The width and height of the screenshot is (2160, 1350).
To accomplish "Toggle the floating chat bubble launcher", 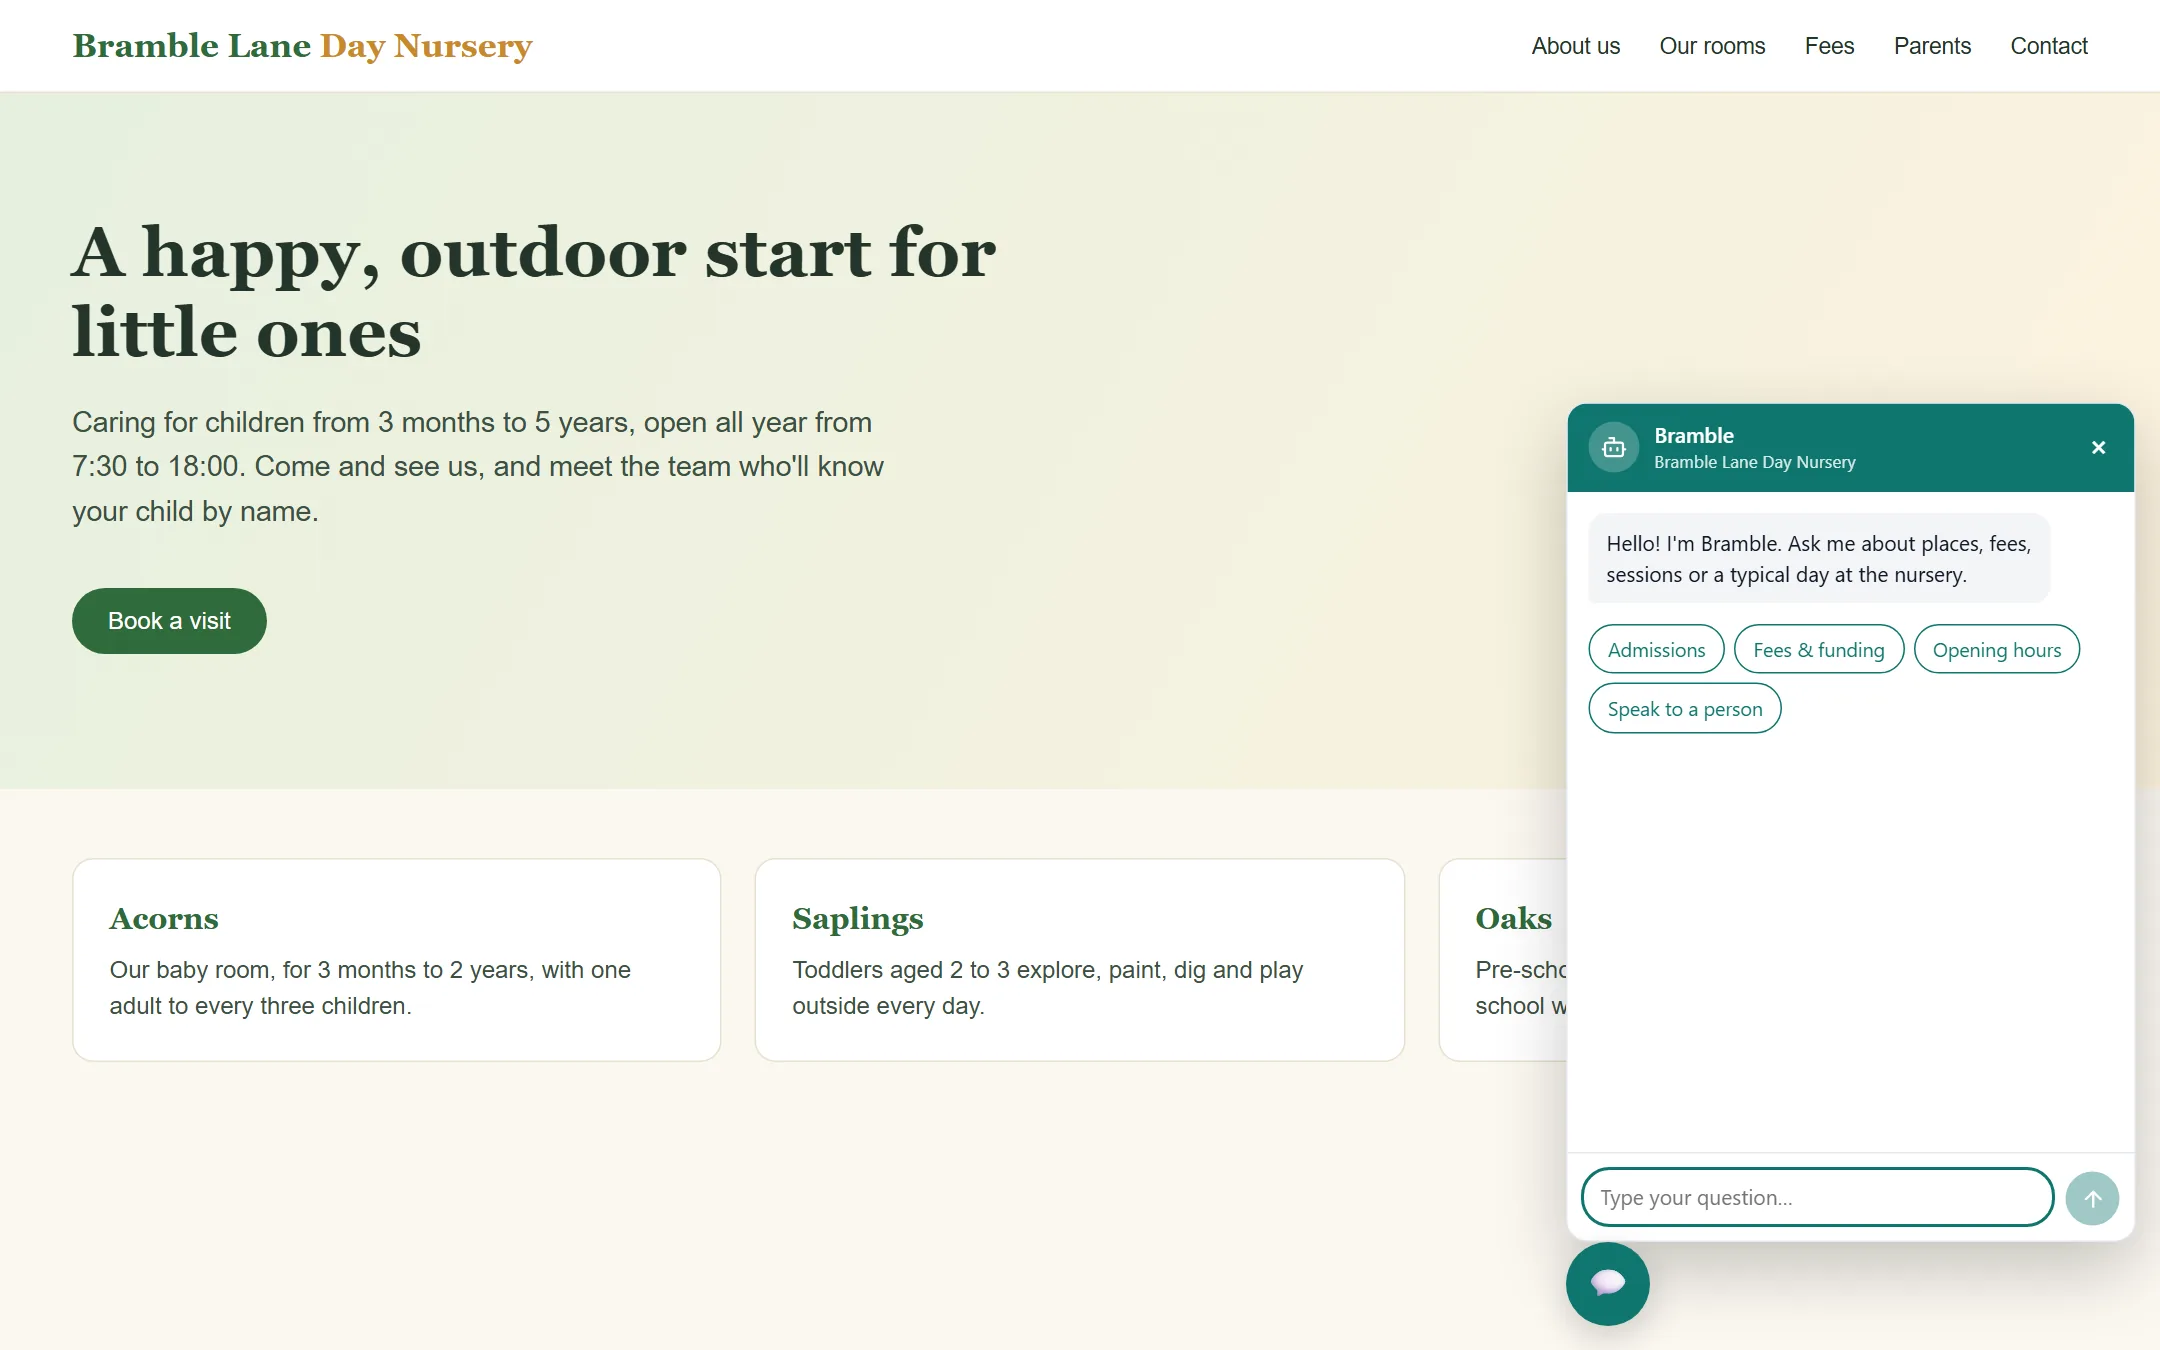I will [1607, 1283].
